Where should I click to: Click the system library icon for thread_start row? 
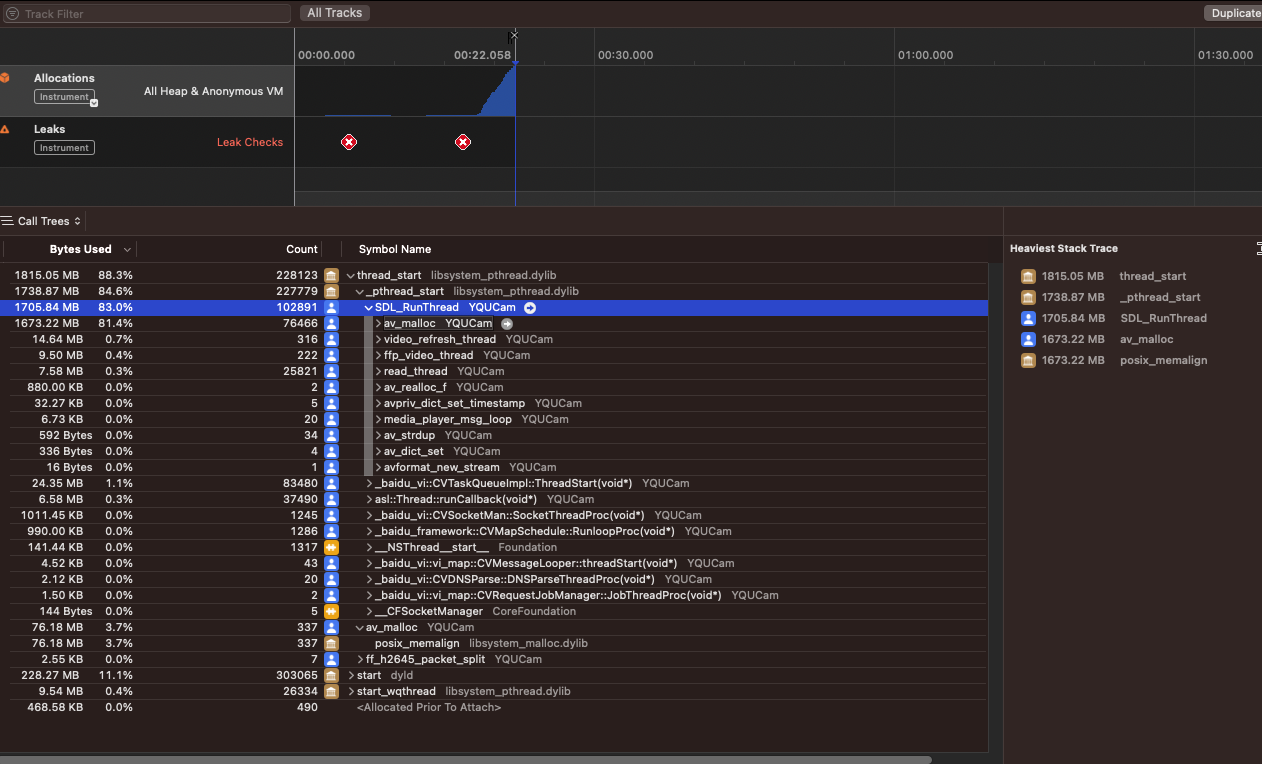click(x=331, y=275)
